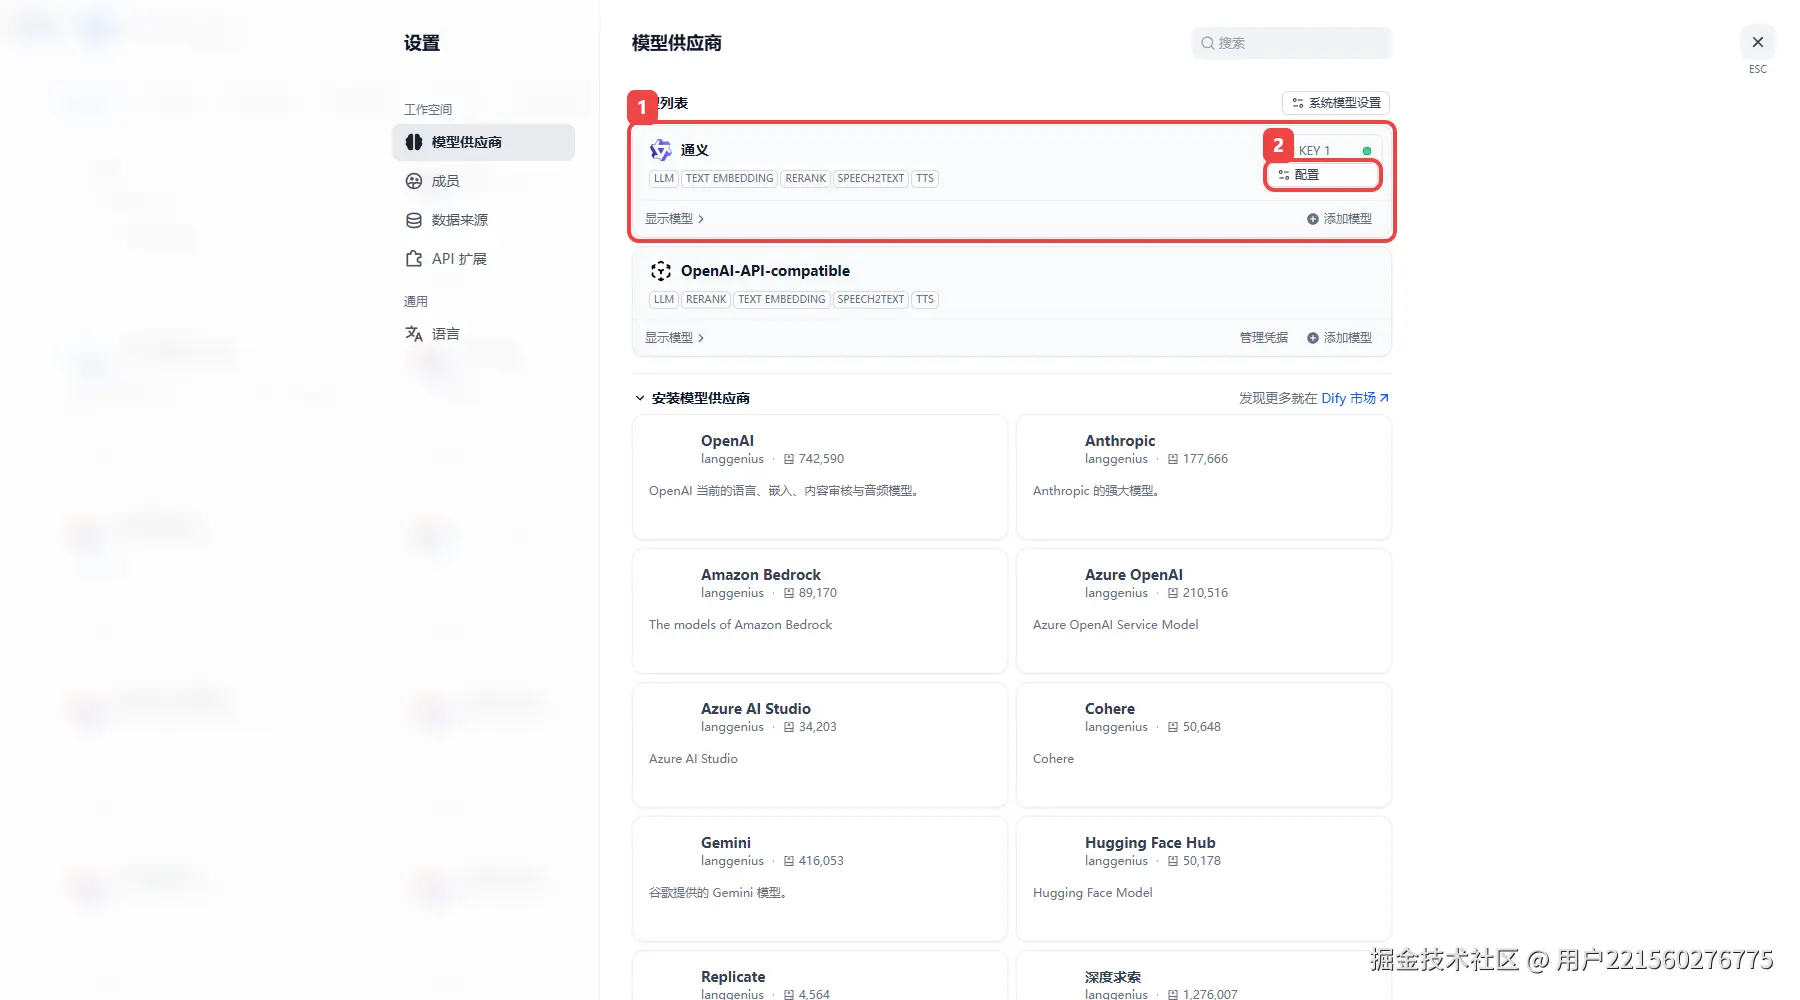Click the API 扩展 puzzle icon
The image size is (1800, 1000).
coord(414,259)
